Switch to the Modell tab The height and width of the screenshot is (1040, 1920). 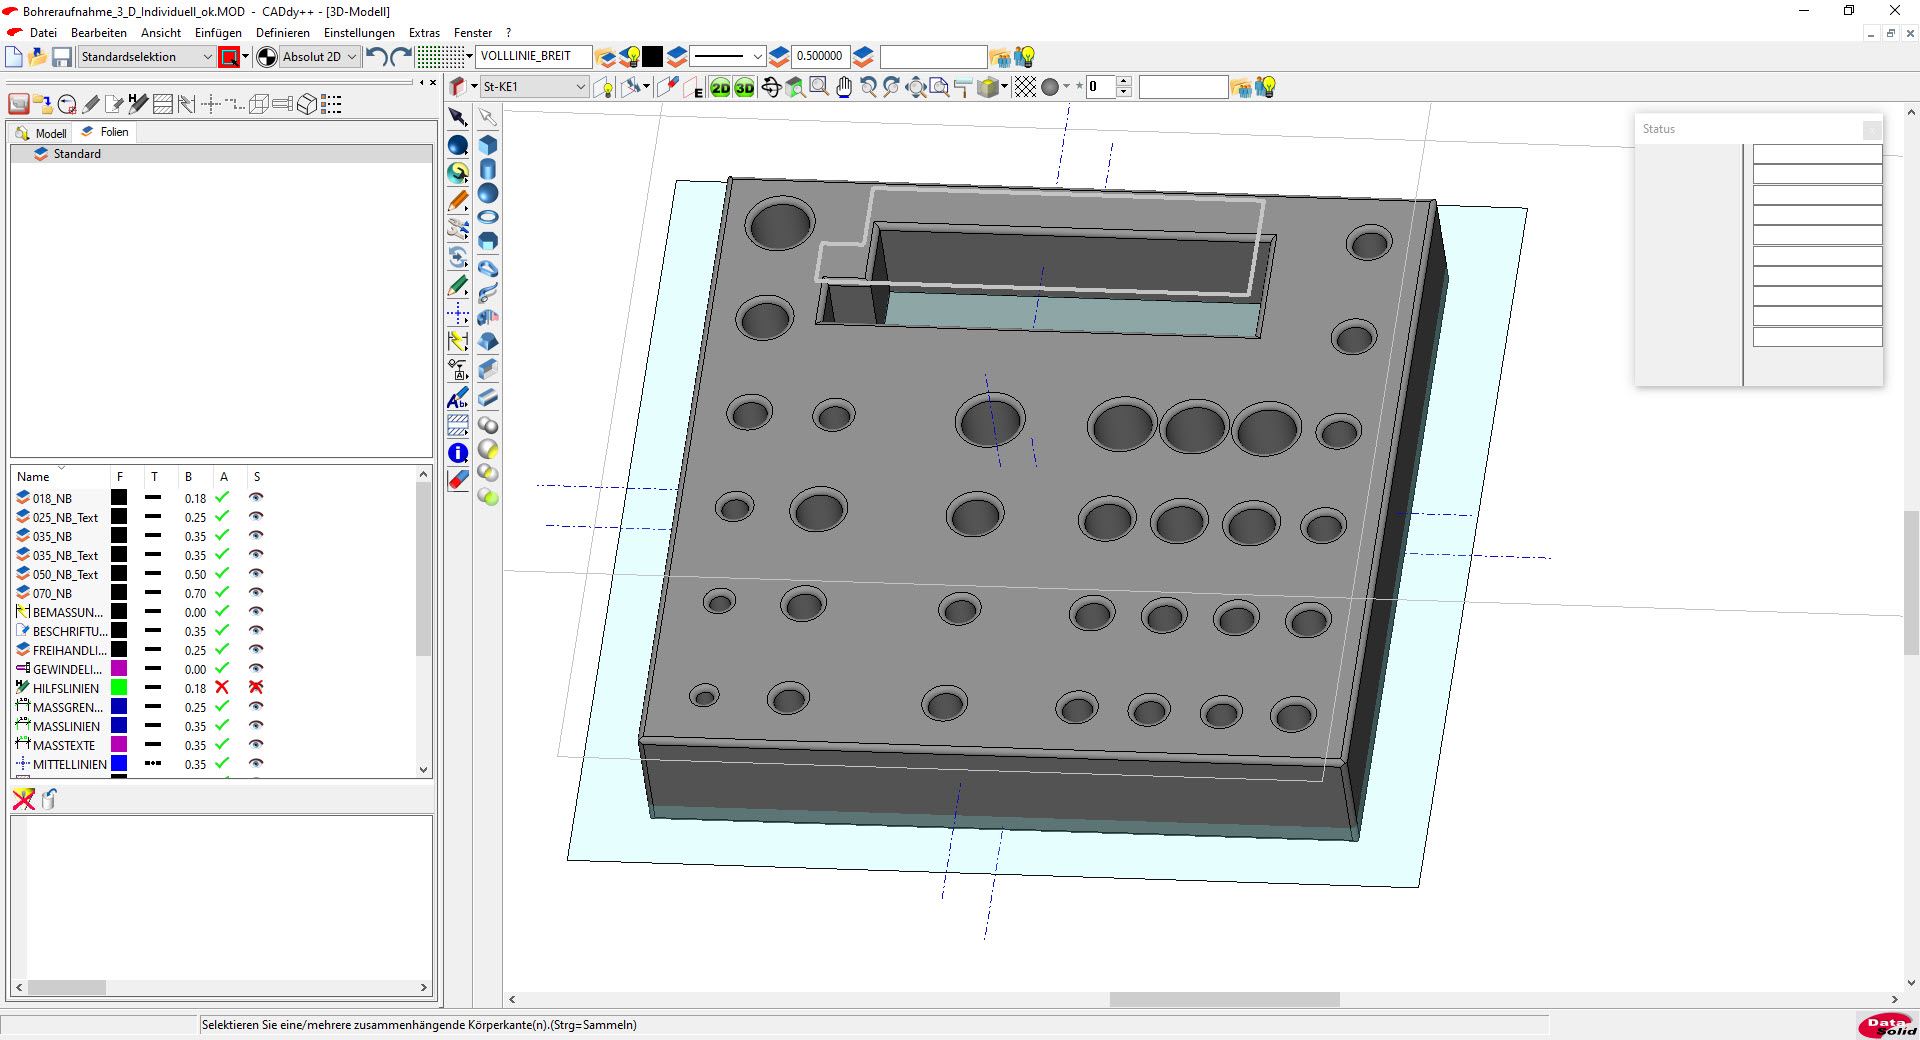pyautogui.click(x=41, y=133)
